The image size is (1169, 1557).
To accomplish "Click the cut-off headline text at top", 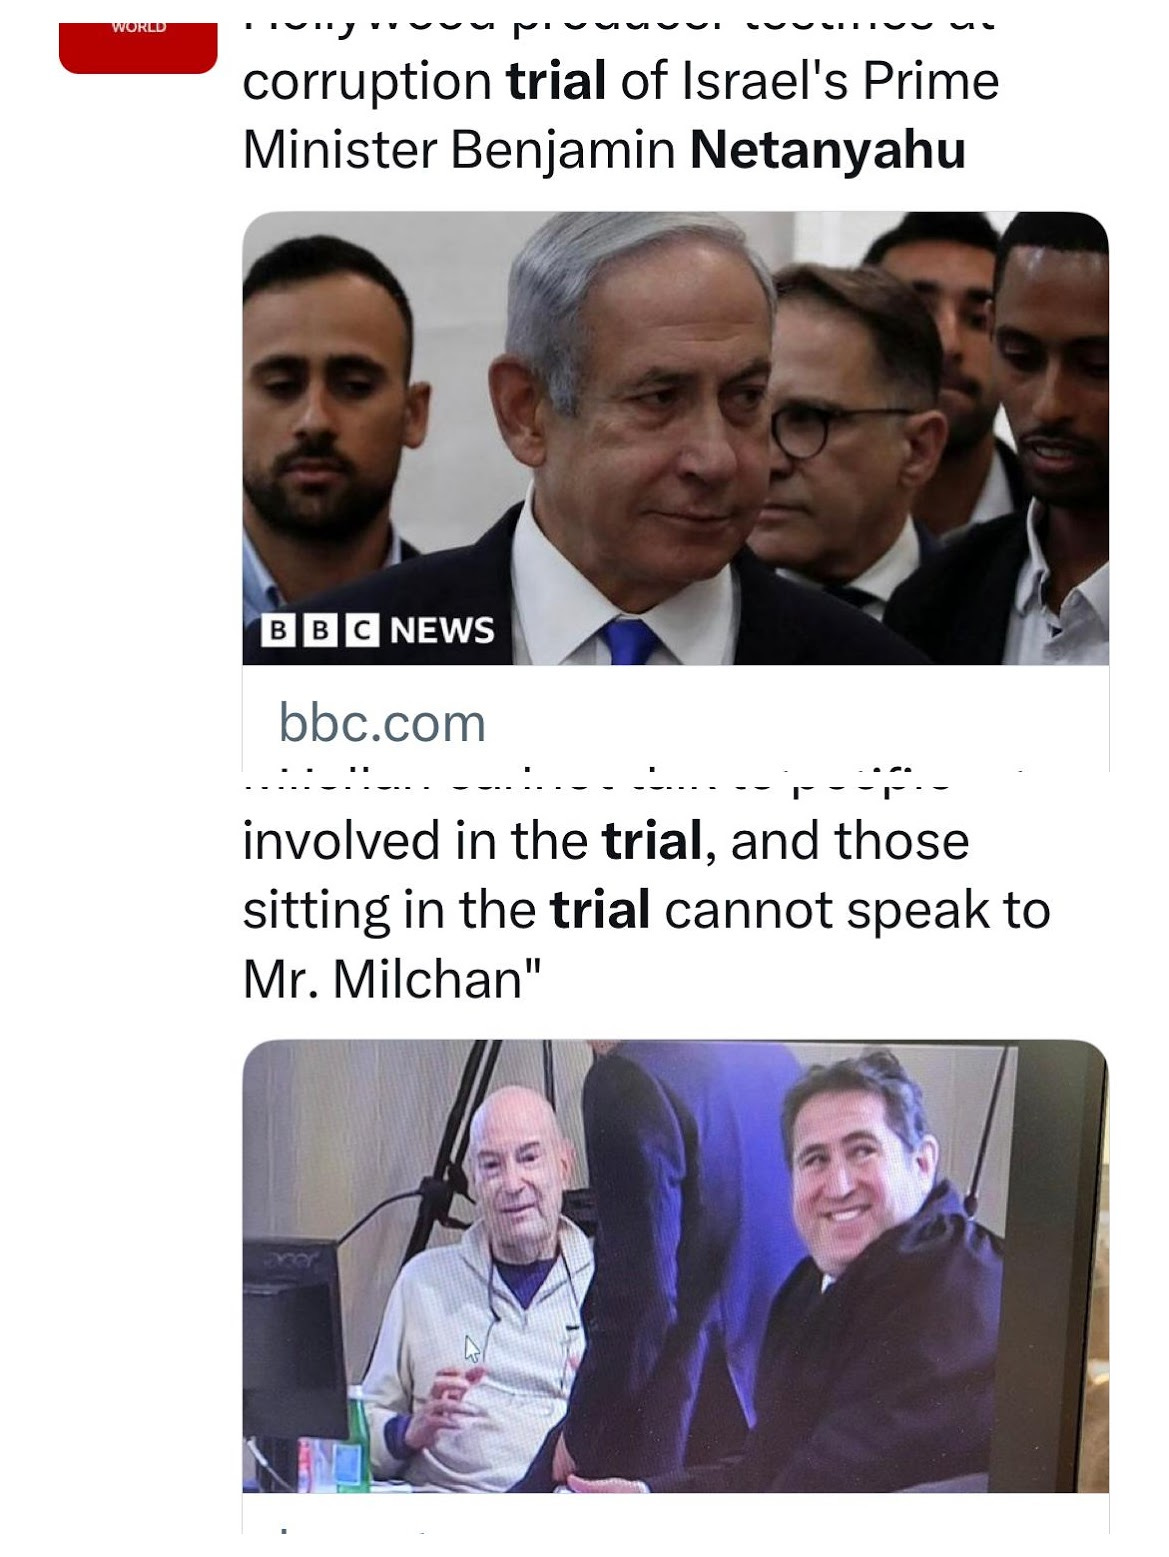I will tap(618, 27).
